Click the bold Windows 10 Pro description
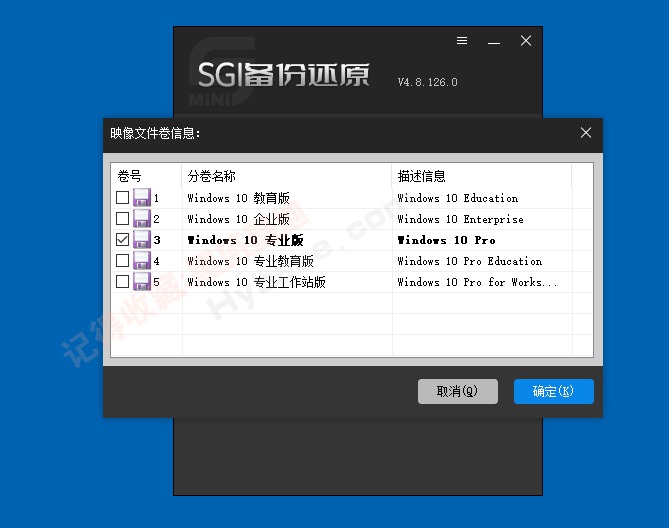The height and width of the screenshot is (528, 669). (x=446, y=240)
